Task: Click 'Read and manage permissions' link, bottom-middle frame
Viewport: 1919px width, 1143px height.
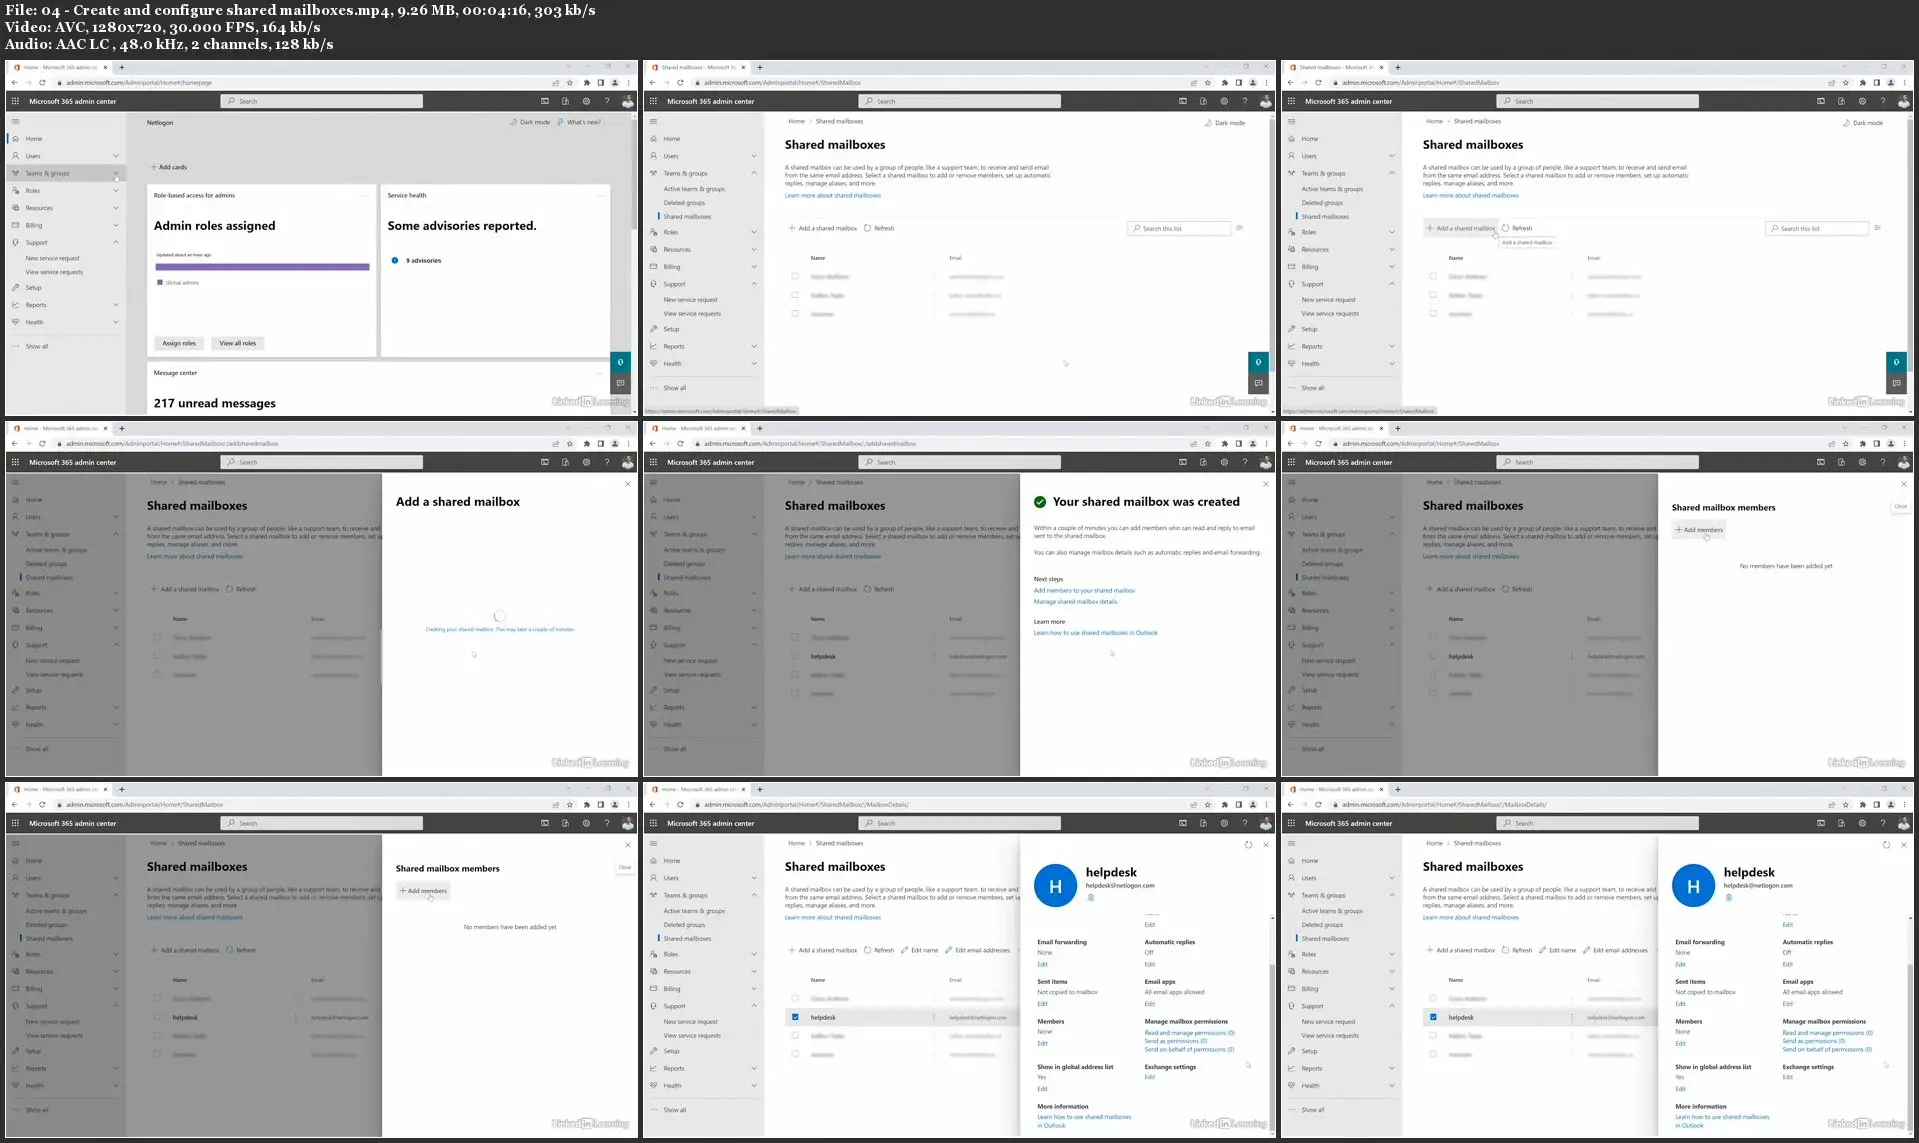Action: pos(1189,1033)
